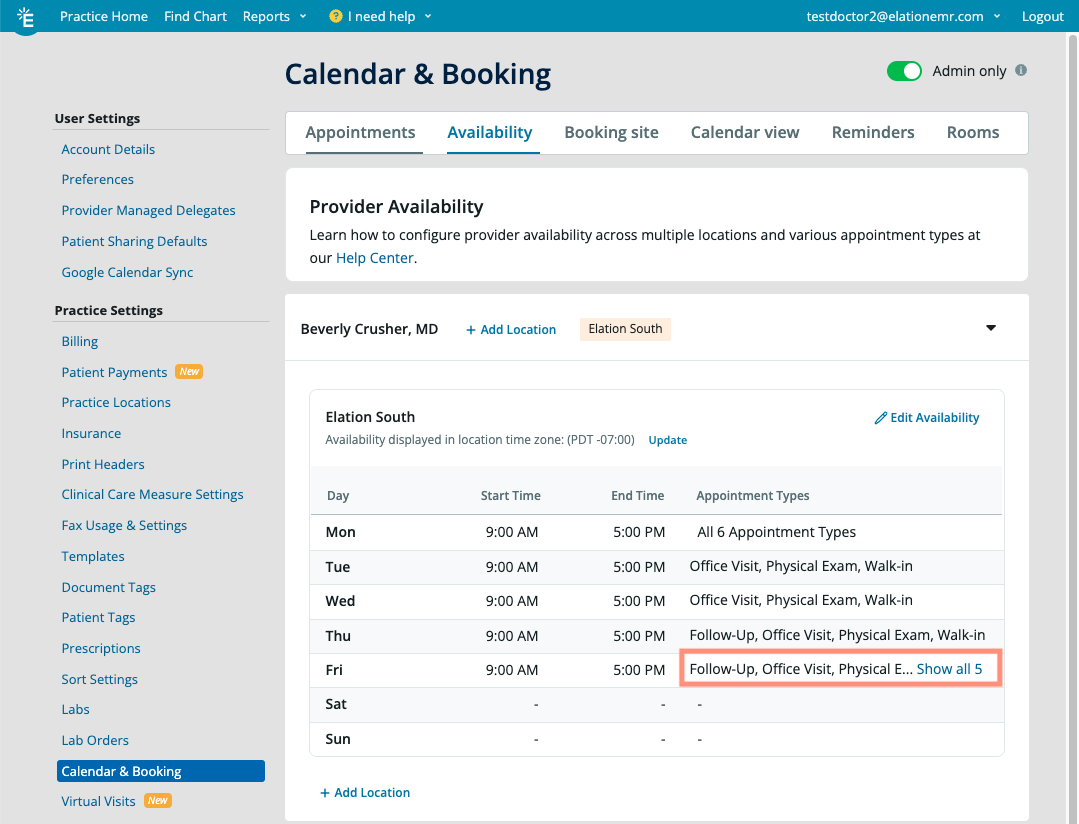1079x824 pixels.
Task: Collapse Beverly Crusher provider section arrow
Action: [991, 328]
